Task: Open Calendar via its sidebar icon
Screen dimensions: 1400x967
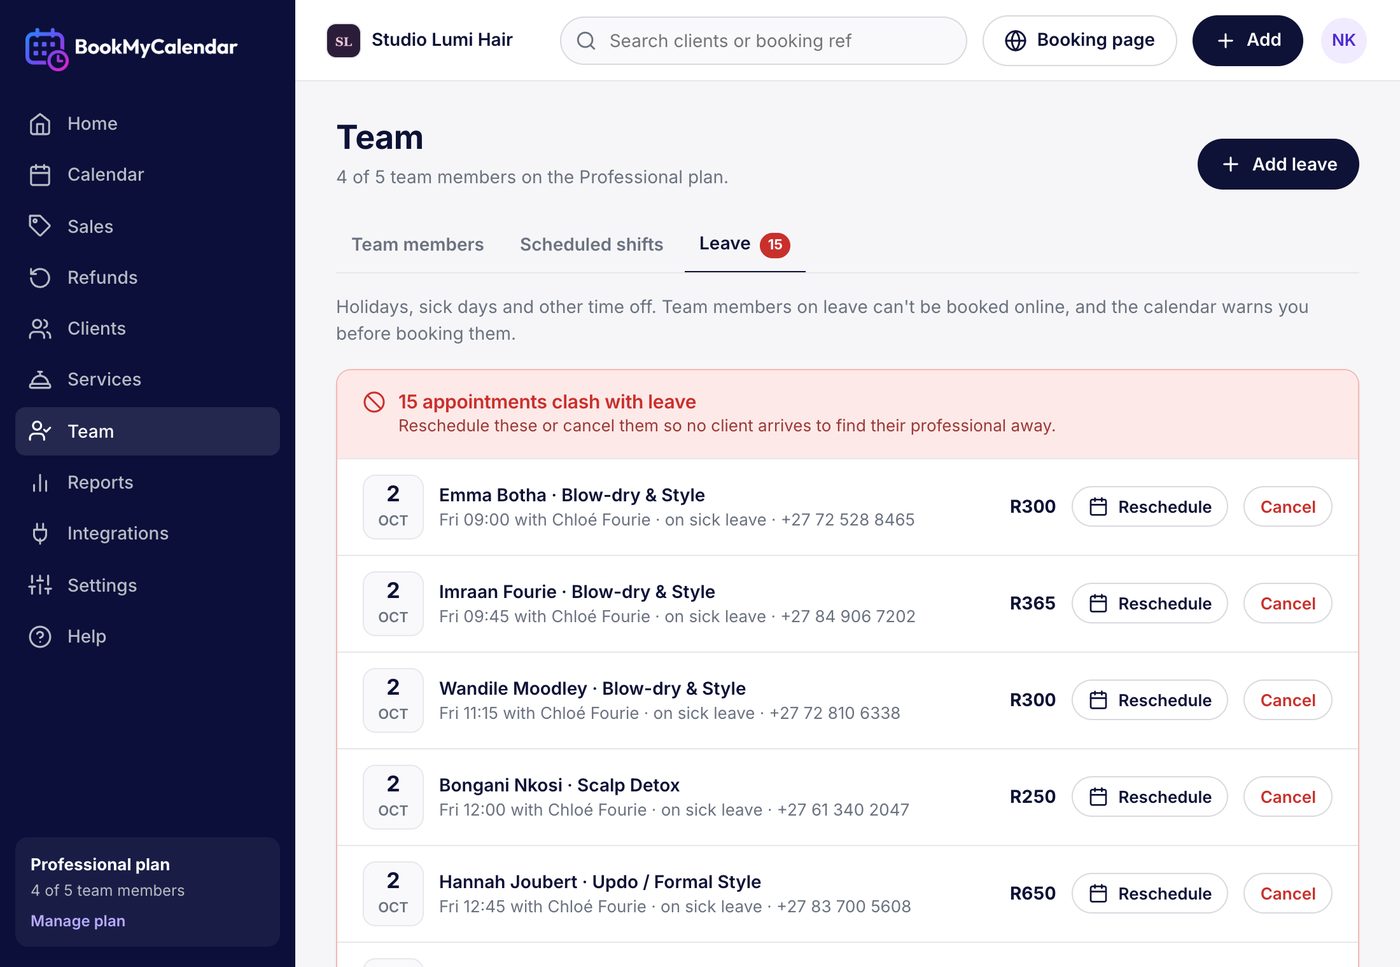Action: 40,175
